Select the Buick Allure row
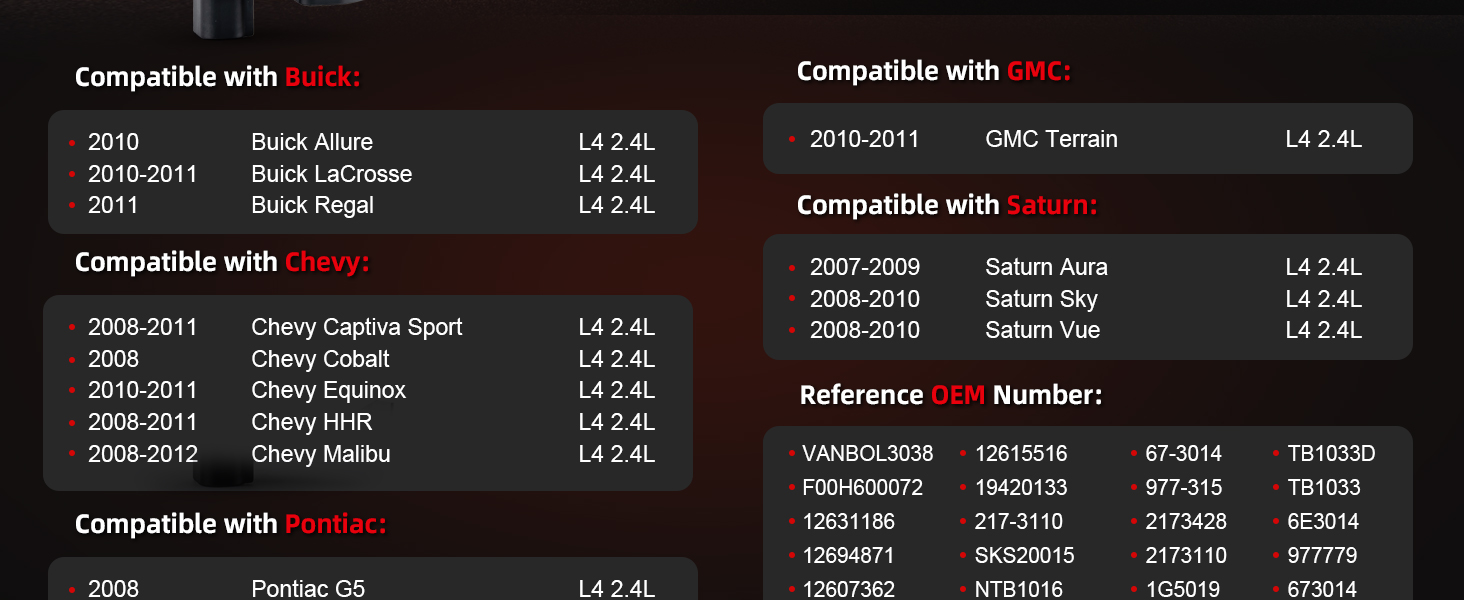Viewport: 1464px width, 600px height. 312,142
